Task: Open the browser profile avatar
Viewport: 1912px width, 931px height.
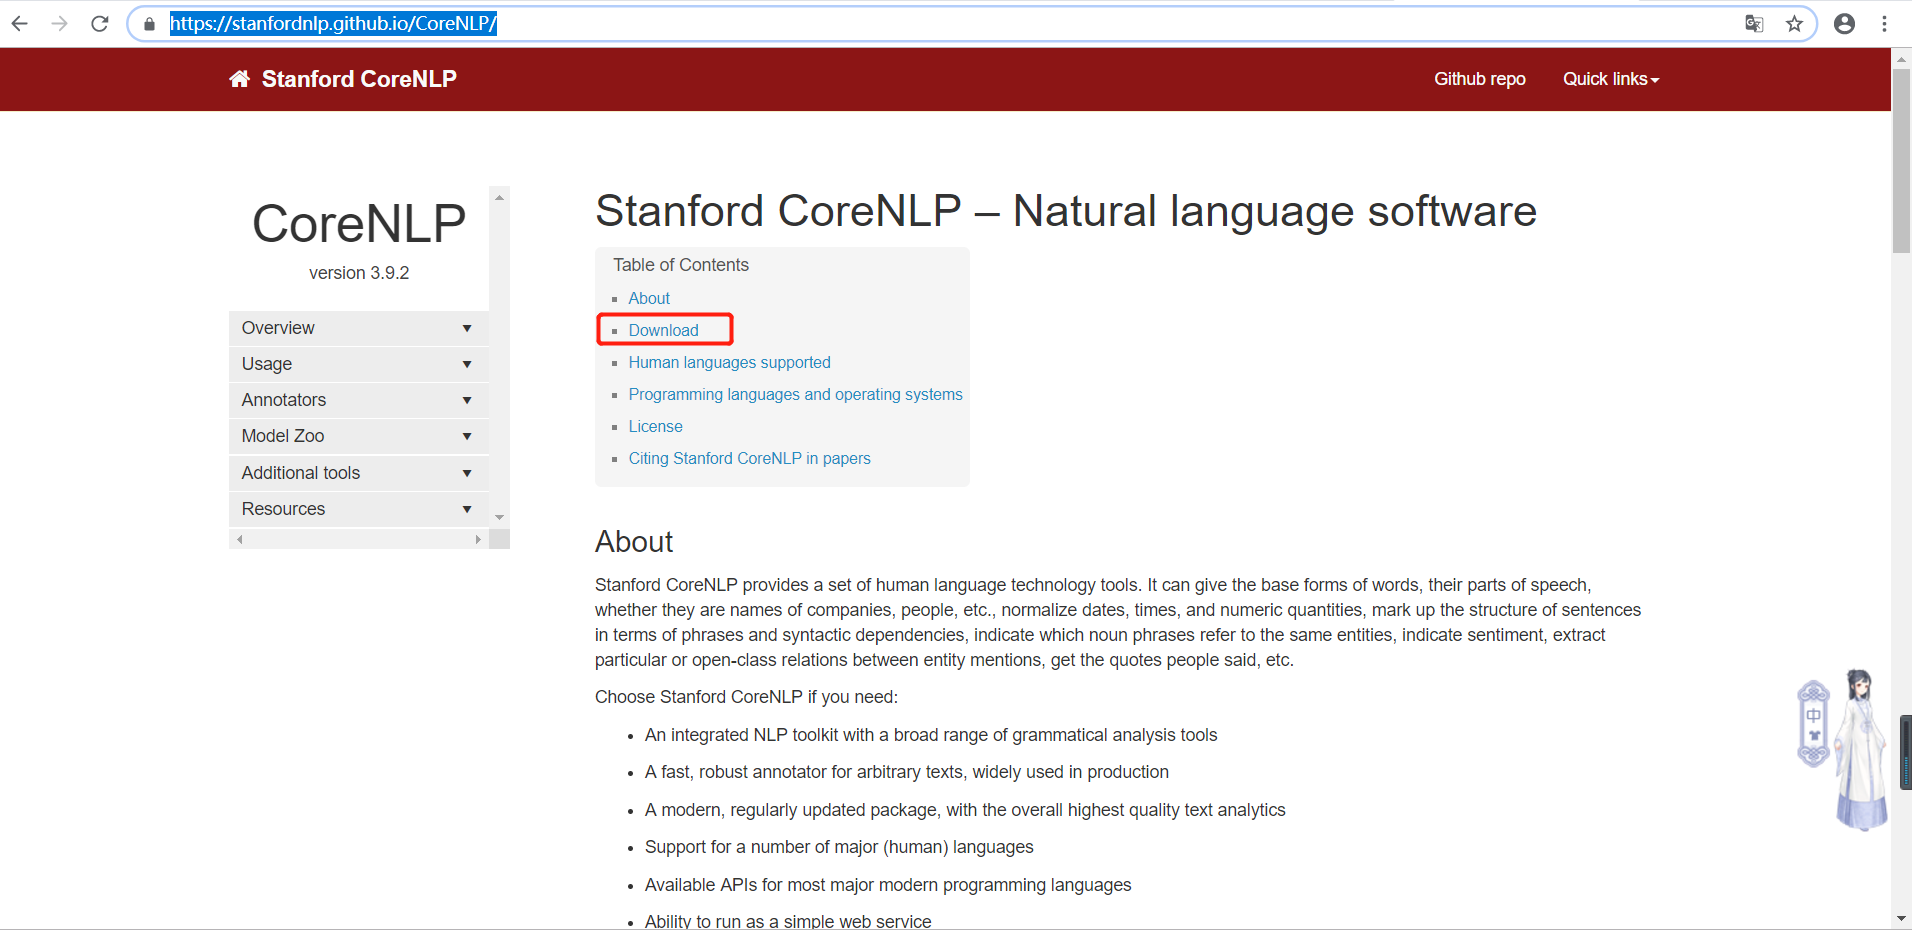Action: [1844, 23]
